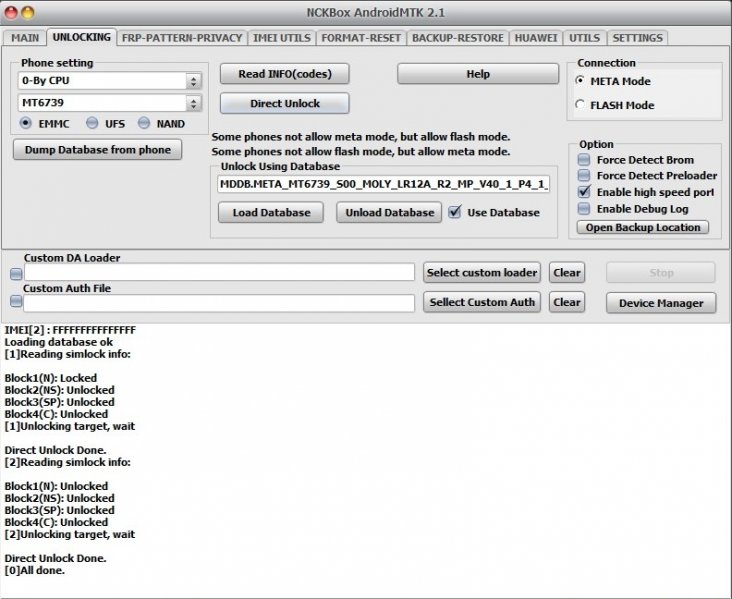Click log line '[2]Reading simlock info:'

coord(68,462)
